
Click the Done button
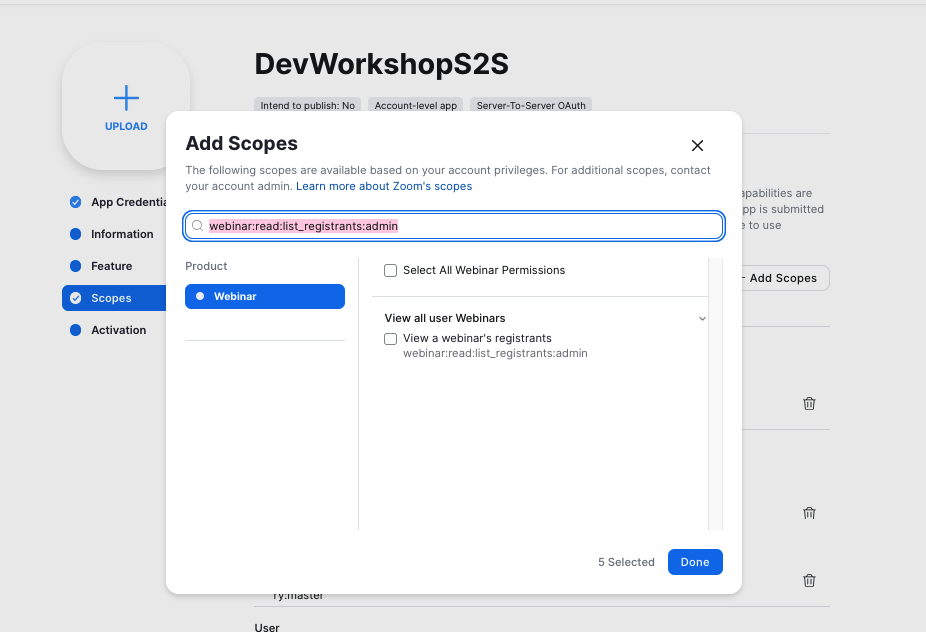[695, 562]
